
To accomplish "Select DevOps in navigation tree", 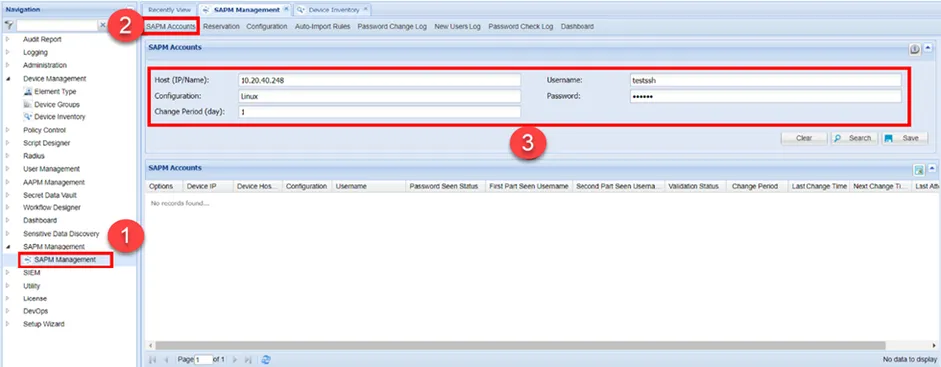I will 35,311.
